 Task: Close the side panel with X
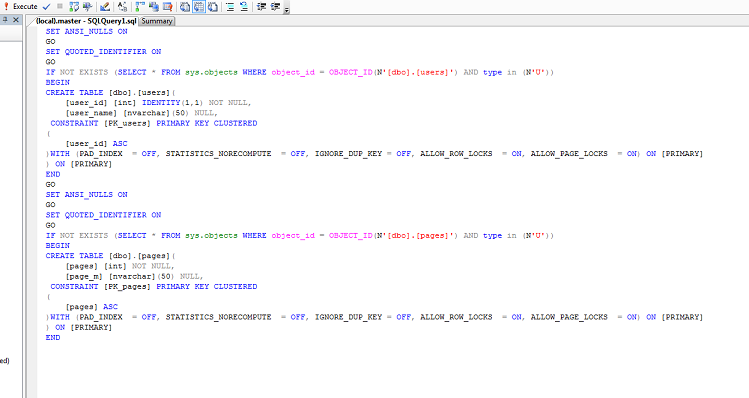16,20
